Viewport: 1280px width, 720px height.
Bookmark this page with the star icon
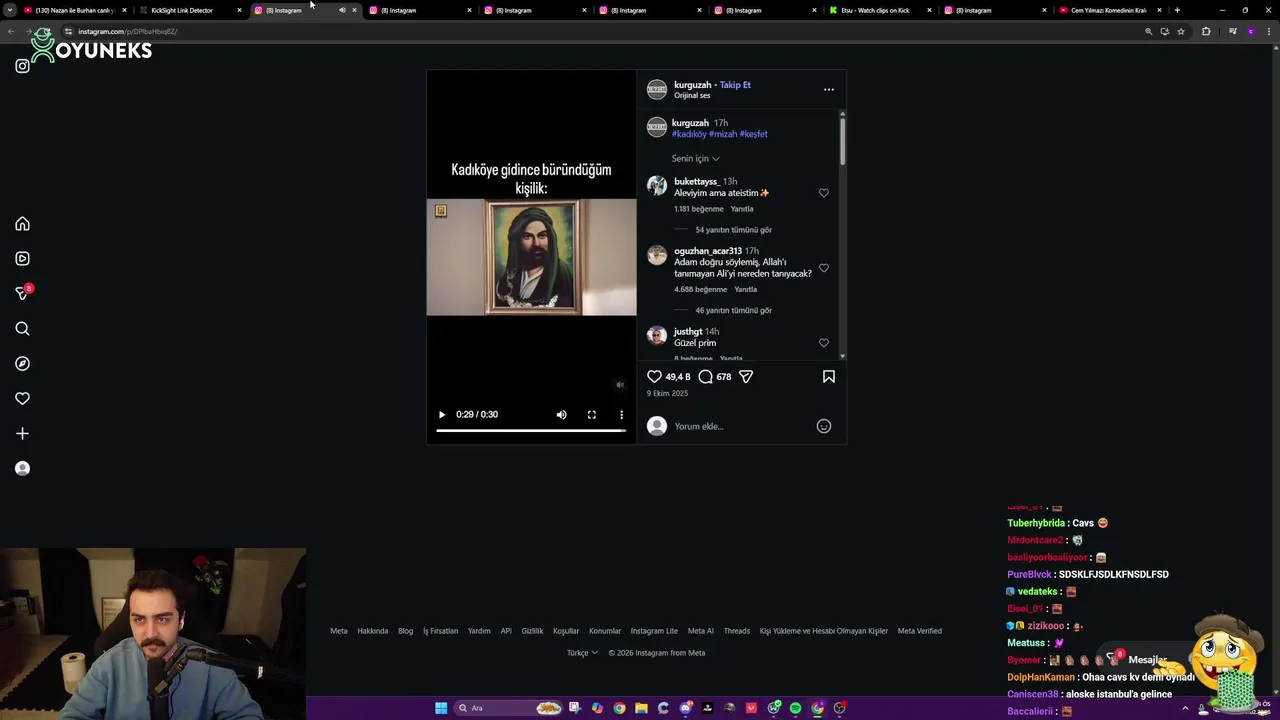[x=1181, y=31]
